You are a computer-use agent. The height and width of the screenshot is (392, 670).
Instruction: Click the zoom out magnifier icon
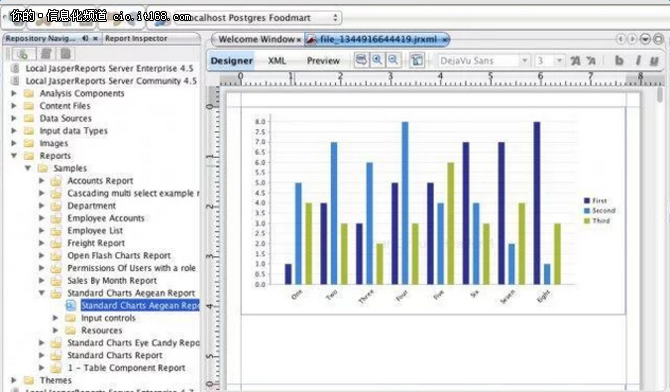tap(393, 60)
